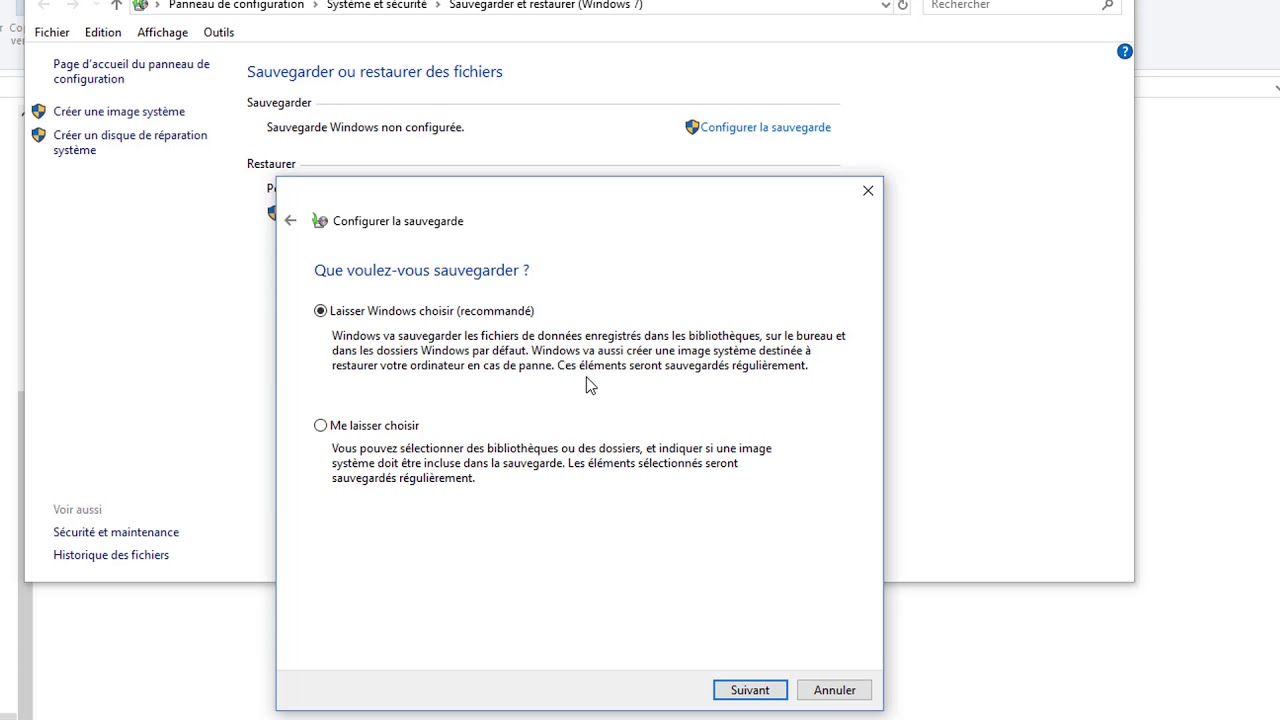The width and height of the screenshot is (1280, 720).
Task: Click the search magnifier icon
Action: [x=1107, y=5]
